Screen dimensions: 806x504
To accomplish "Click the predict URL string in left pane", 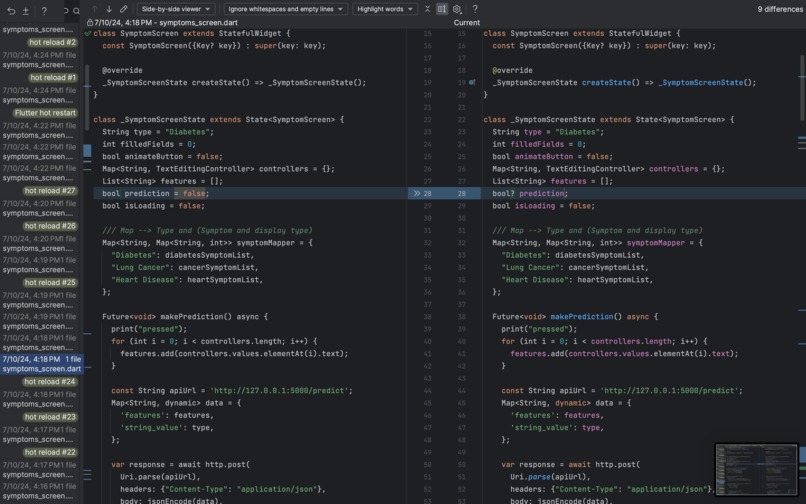I will pos(279,391).
